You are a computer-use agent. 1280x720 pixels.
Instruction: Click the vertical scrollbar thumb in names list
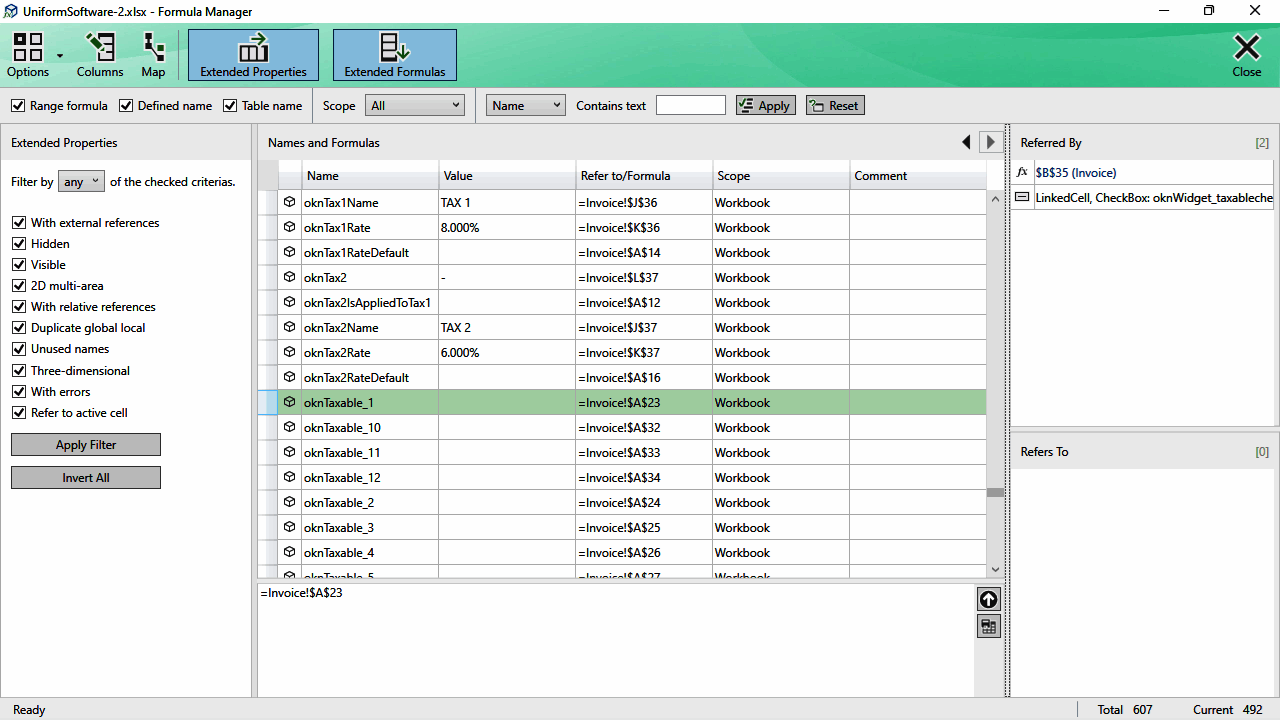pyautogui.click(x=995, y=493)
